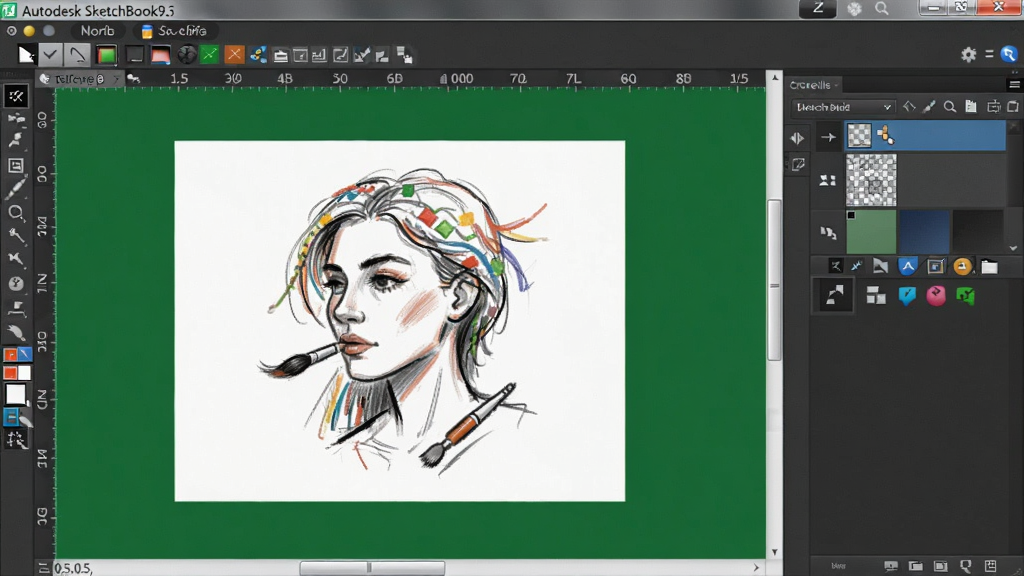Click the magnifier icon in layers panel toolbar
Image resolution: width=1024 pixels, height=576 pixels.
[x=950, y=106]
